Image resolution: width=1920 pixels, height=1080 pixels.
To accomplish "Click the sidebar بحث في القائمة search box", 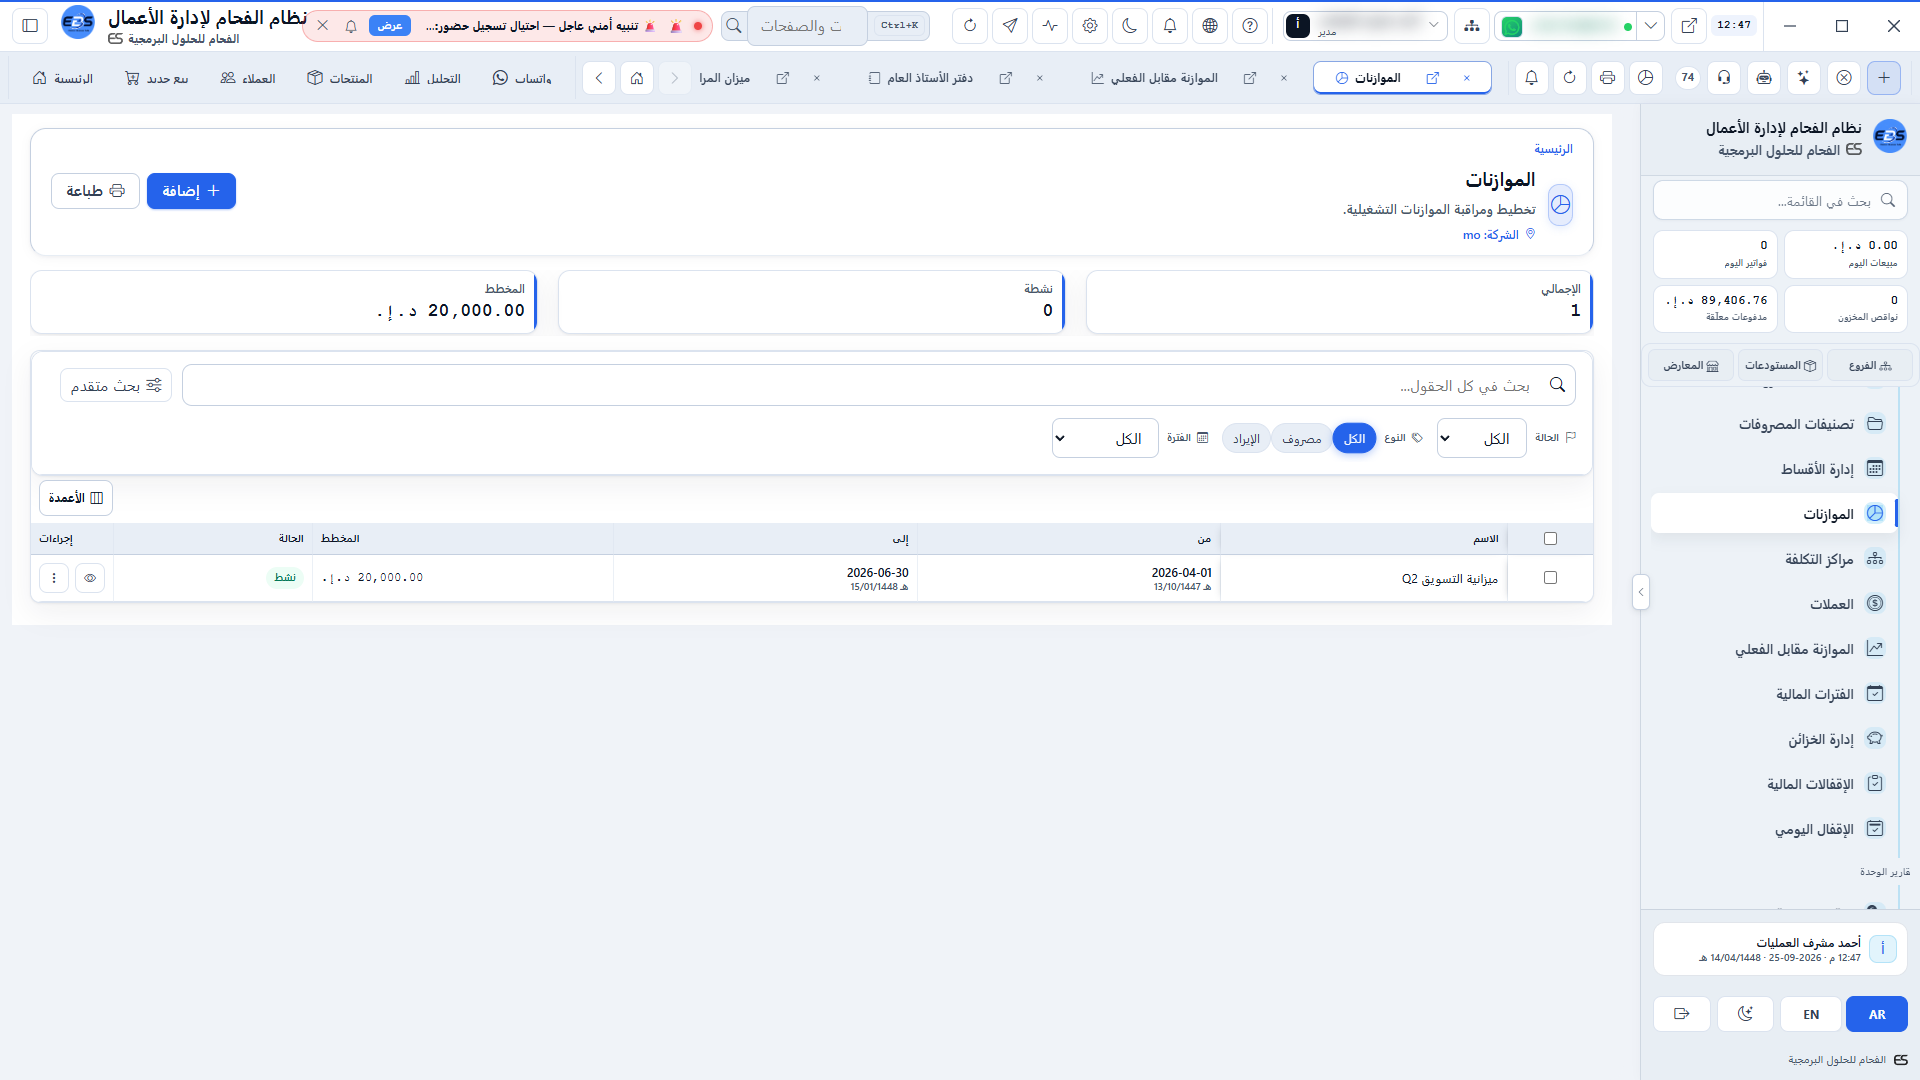I will 1780,201.
